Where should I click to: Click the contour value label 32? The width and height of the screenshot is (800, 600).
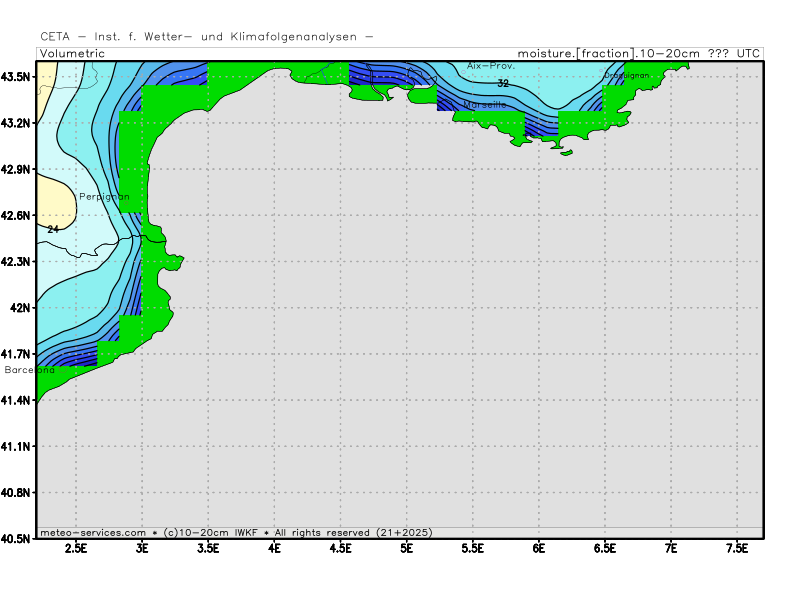point(503,84)
